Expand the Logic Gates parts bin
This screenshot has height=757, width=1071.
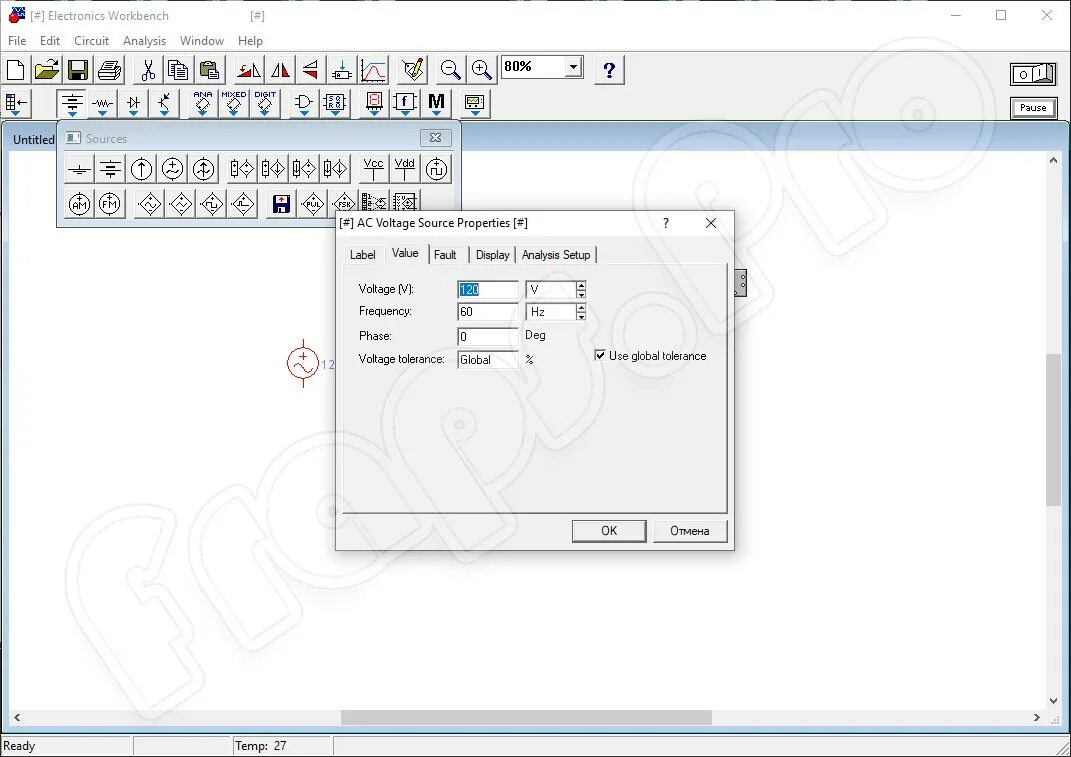(x=303, y=104)
